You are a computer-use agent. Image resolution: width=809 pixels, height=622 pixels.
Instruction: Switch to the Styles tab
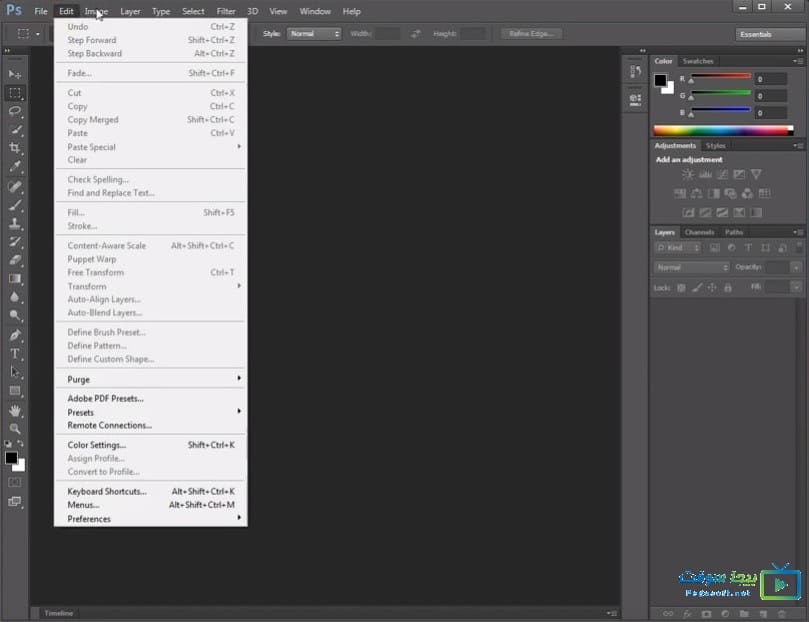(716, 145)
